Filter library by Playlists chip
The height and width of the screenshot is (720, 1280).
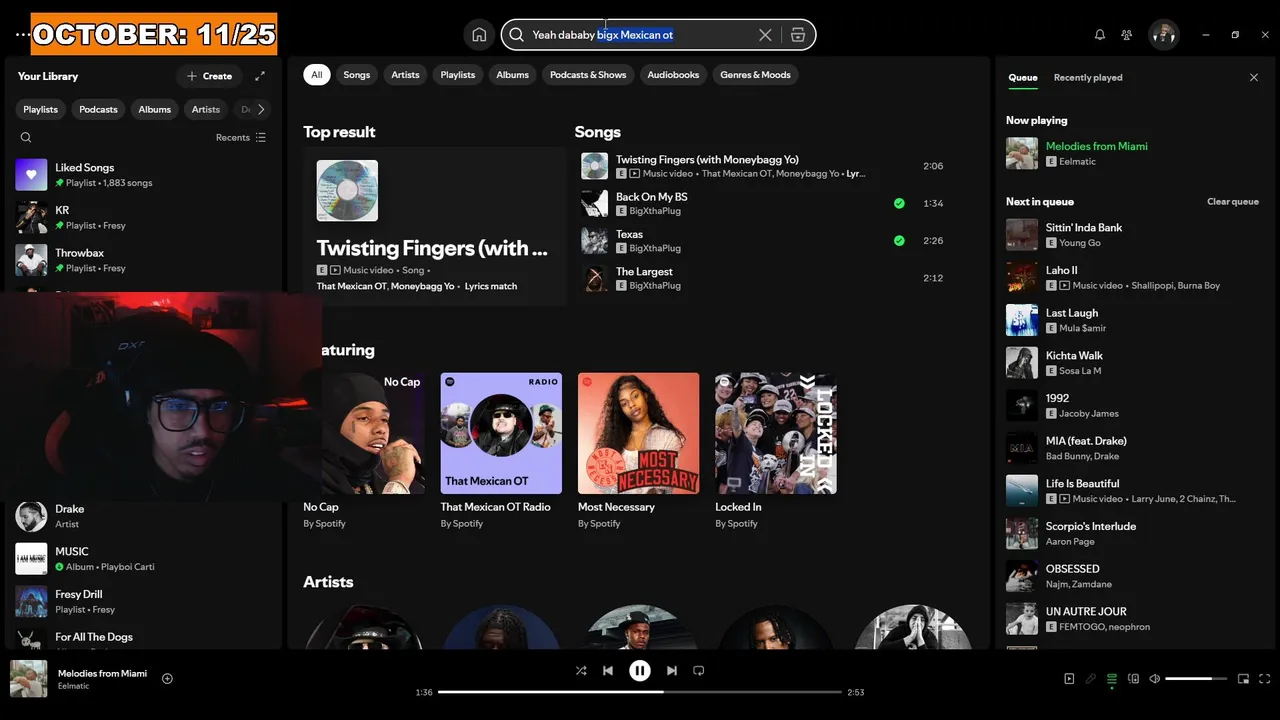point(41,110)
